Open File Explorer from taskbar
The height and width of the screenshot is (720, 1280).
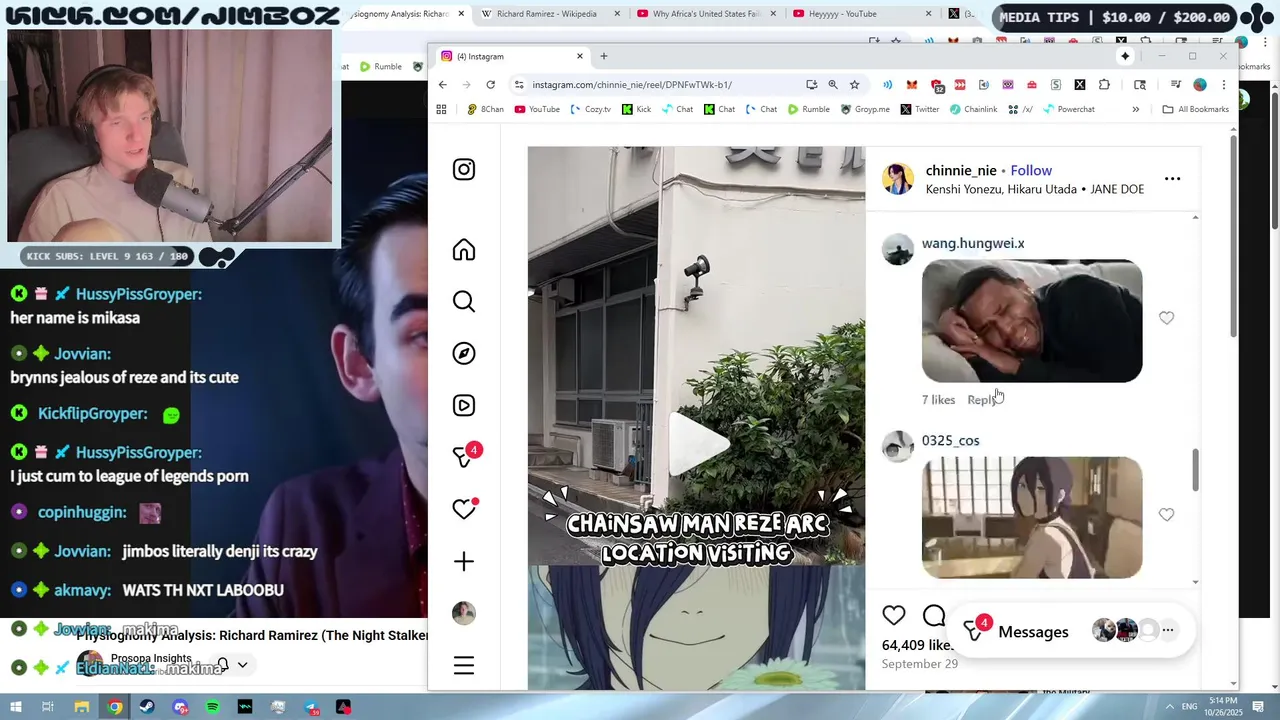(82, 707)
